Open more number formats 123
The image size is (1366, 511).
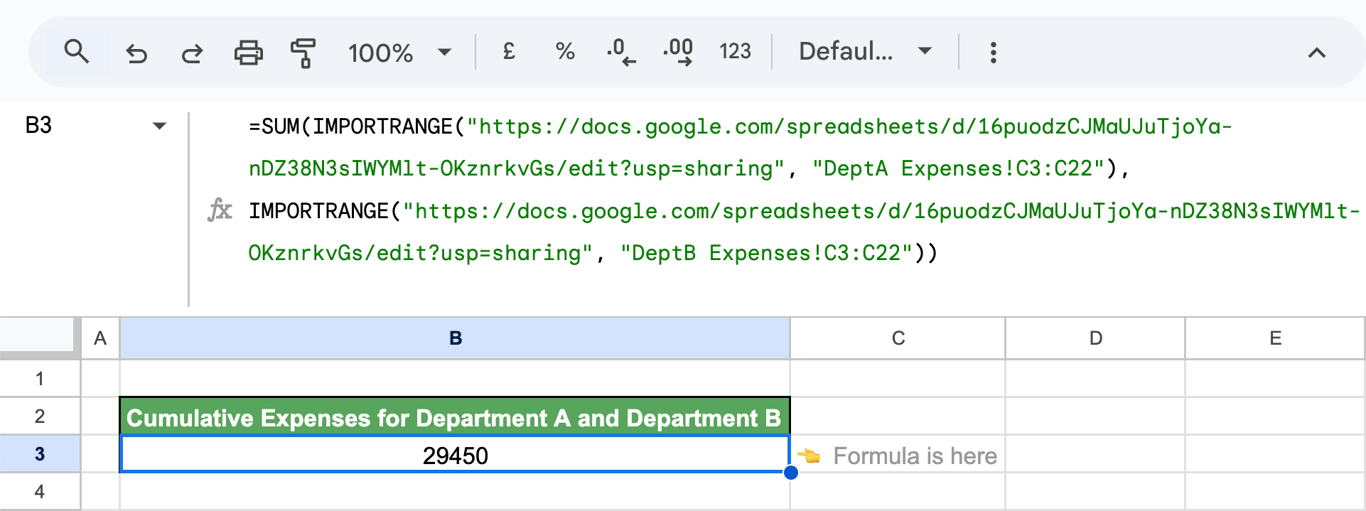(x=735, y=51)
